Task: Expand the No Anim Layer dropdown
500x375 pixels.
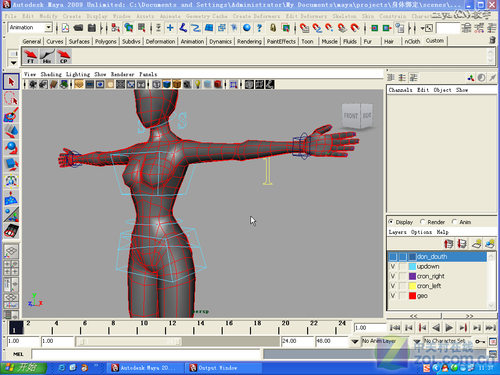Action: [355, 341]
